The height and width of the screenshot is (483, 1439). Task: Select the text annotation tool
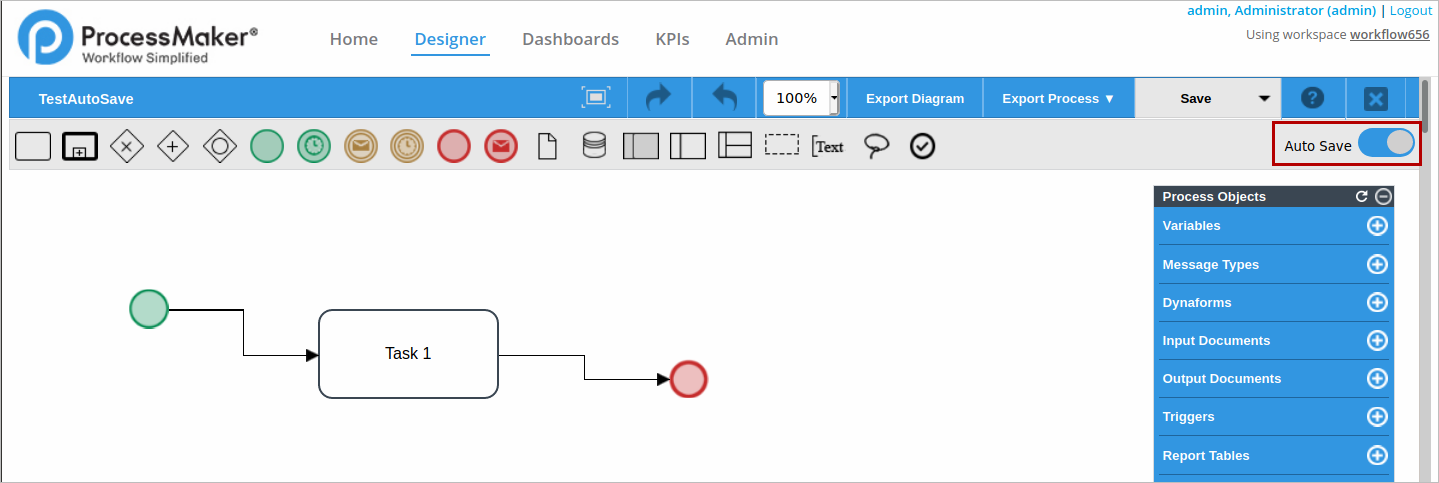(x=828, y=146)
